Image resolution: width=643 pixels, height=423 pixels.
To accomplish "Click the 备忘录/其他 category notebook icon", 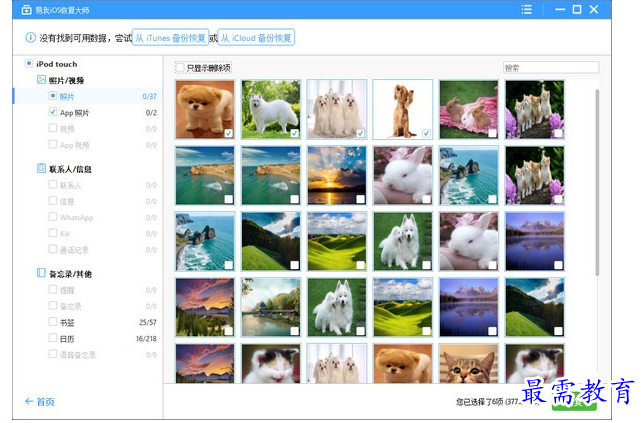I will point(41,273).
